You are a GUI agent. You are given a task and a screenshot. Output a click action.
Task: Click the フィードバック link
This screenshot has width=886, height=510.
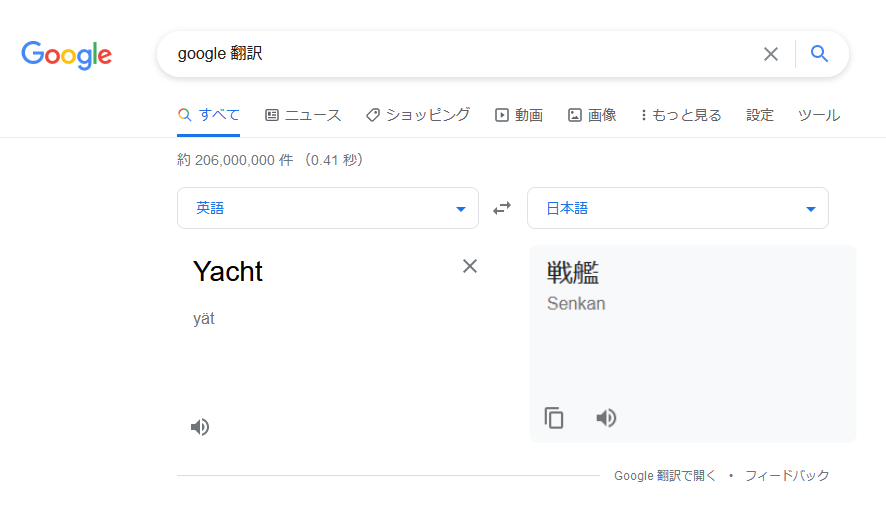click(787, 476)
